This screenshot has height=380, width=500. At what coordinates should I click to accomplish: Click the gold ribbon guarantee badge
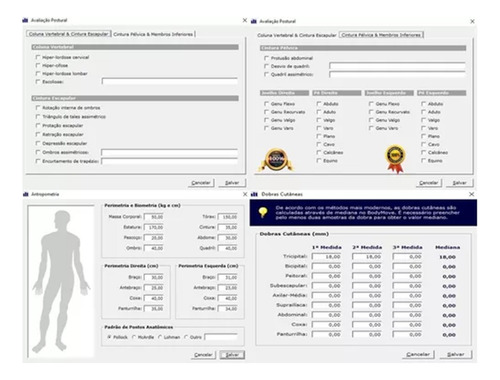point(395,159)
